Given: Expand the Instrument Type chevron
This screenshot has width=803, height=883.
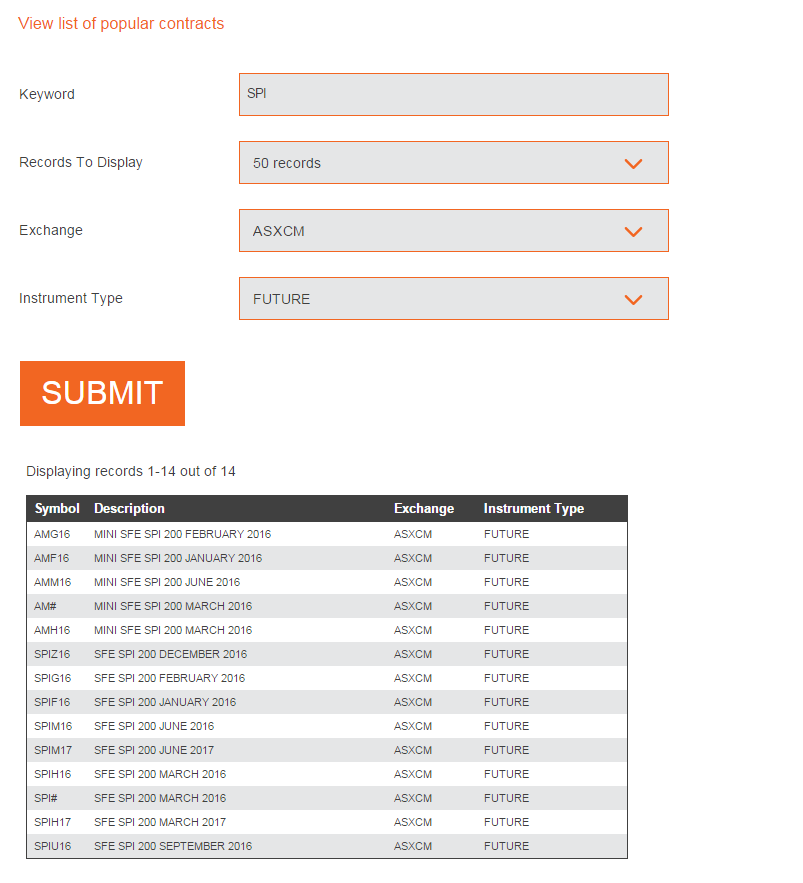Looking at the screenshot, I should (x=633, y=299).
